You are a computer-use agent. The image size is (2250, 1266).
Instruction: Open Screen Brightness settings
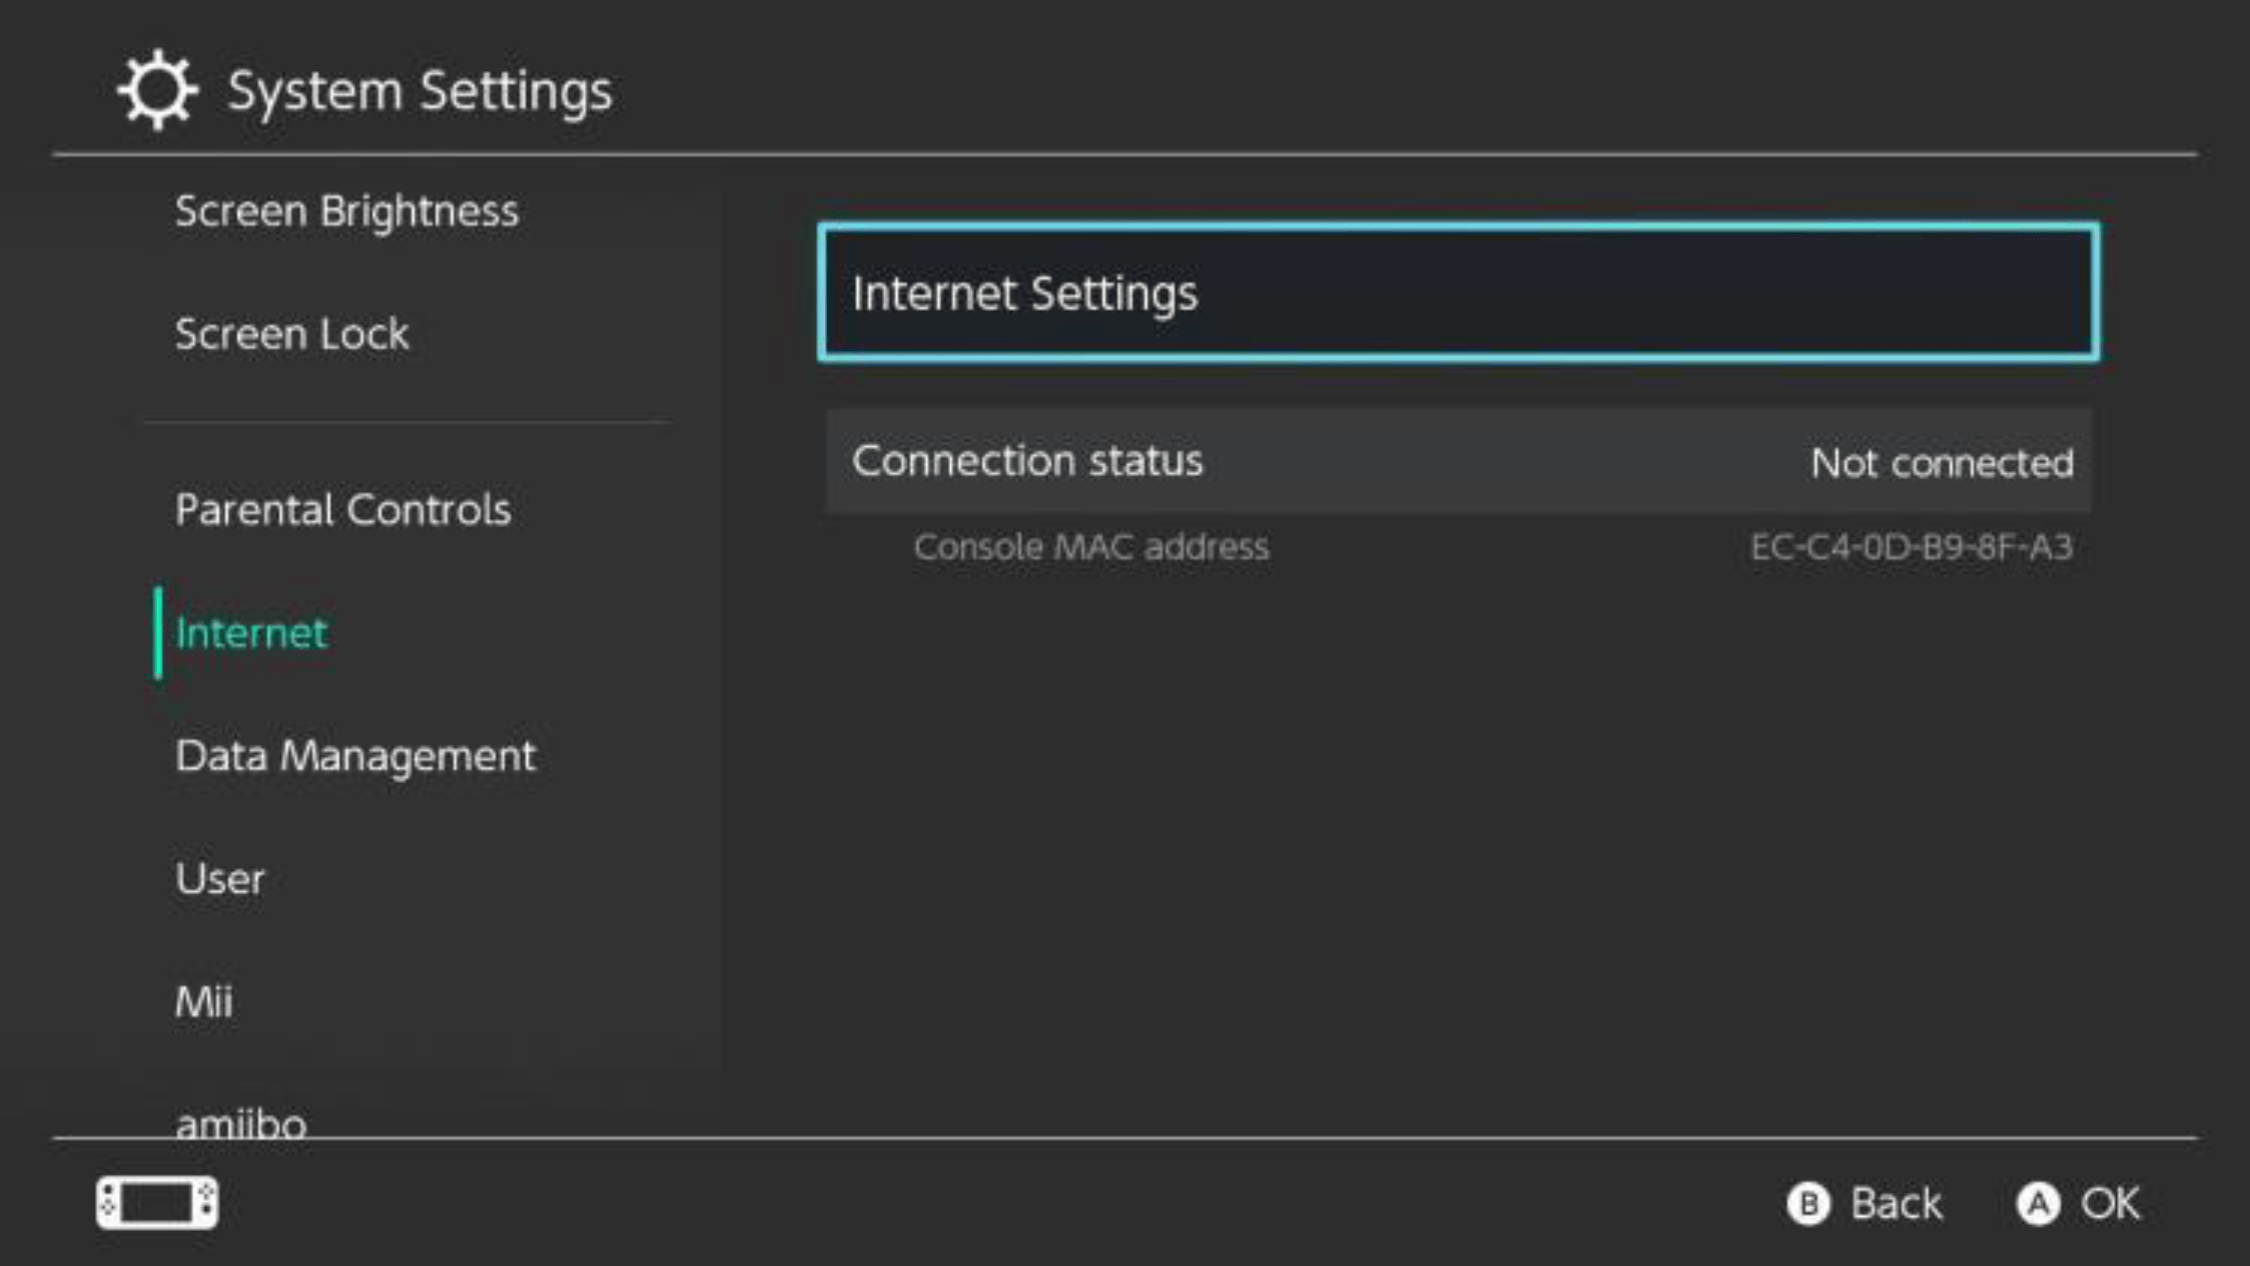click(x=347, y=212)
